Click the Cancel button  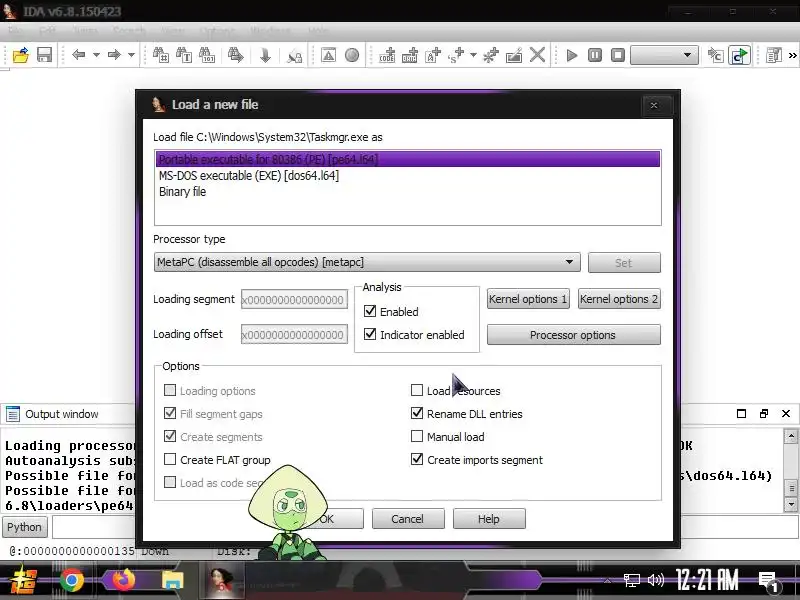coord(408,519)
